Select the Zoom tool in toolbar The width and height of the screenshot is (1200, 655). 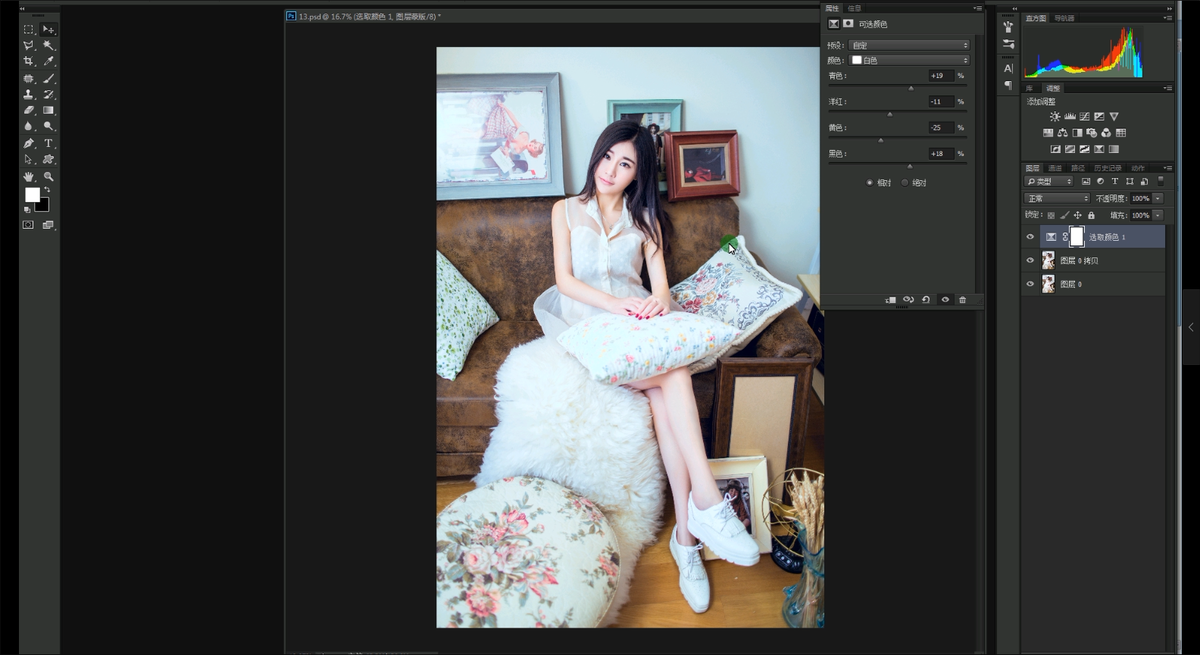[x=48, y=176]
